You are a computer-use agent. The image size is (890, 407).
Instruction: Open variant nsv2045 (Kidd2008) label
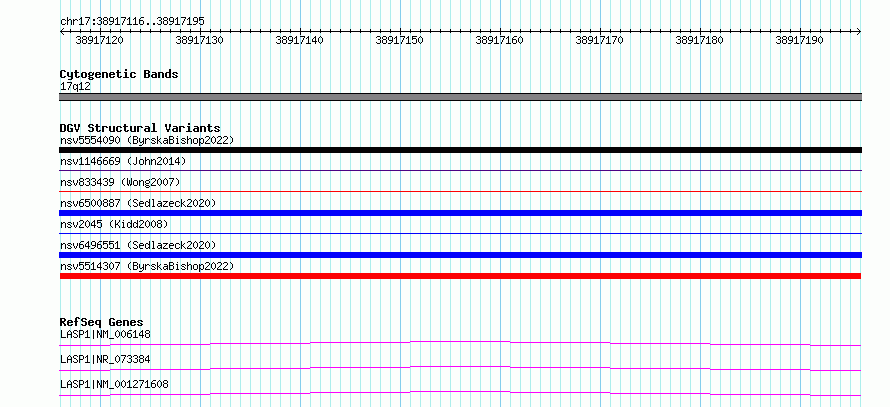pyautogui.click(x=114, y=224)
